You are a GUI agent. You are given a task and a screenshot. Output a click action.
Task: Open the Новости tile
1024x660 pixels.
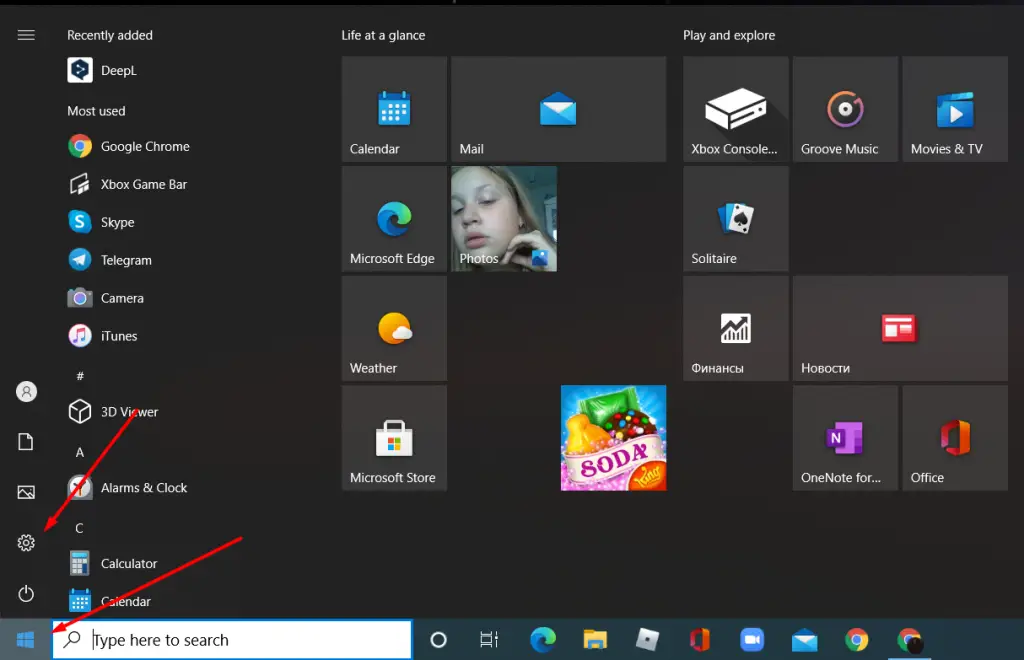pos(901,328)
